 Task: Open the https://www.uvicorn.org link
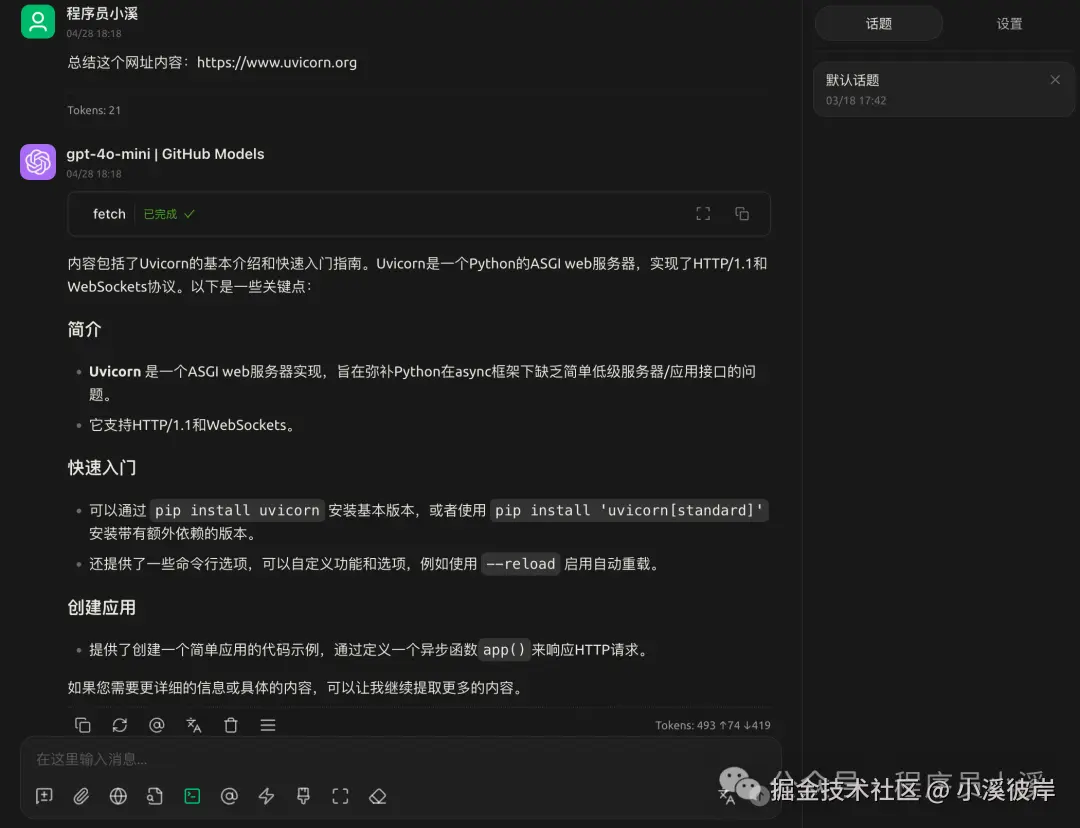(x=277, y=63)
